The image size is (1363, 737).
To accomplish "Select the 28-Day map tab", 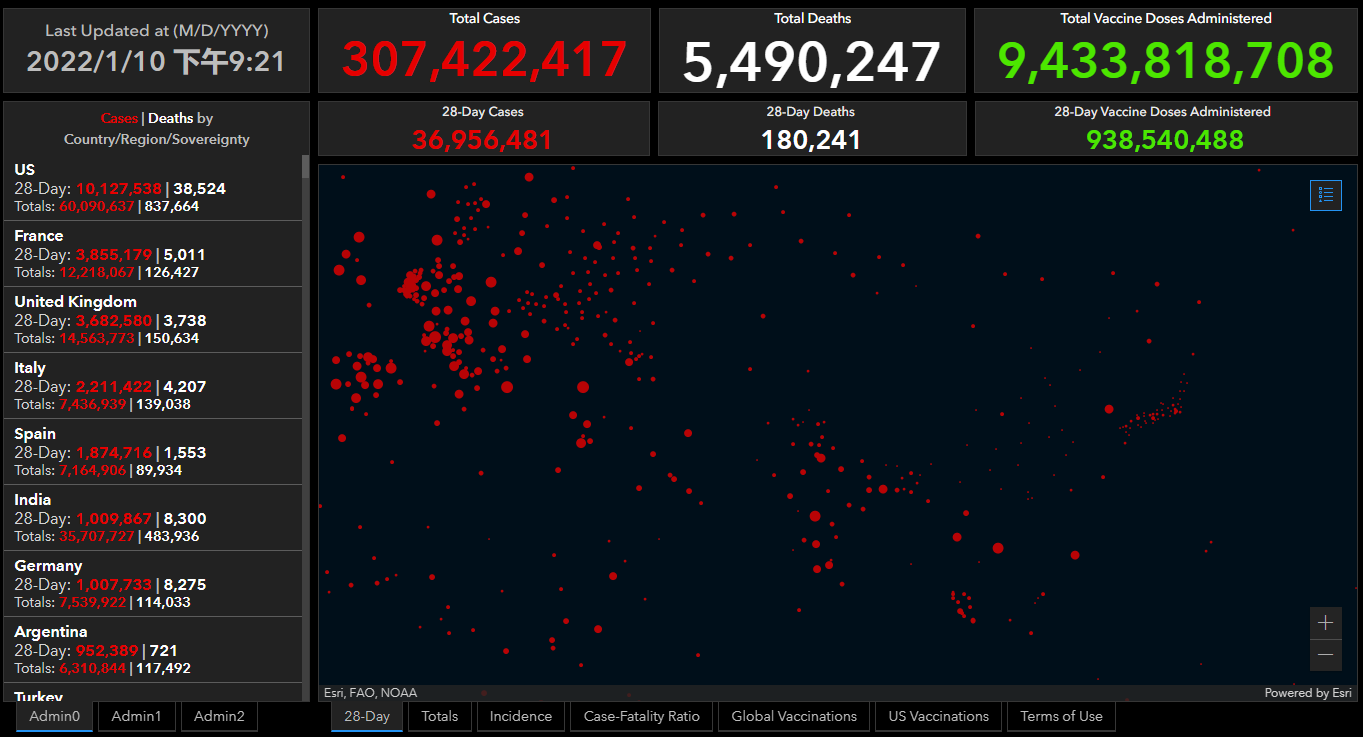I will point(367,716).
